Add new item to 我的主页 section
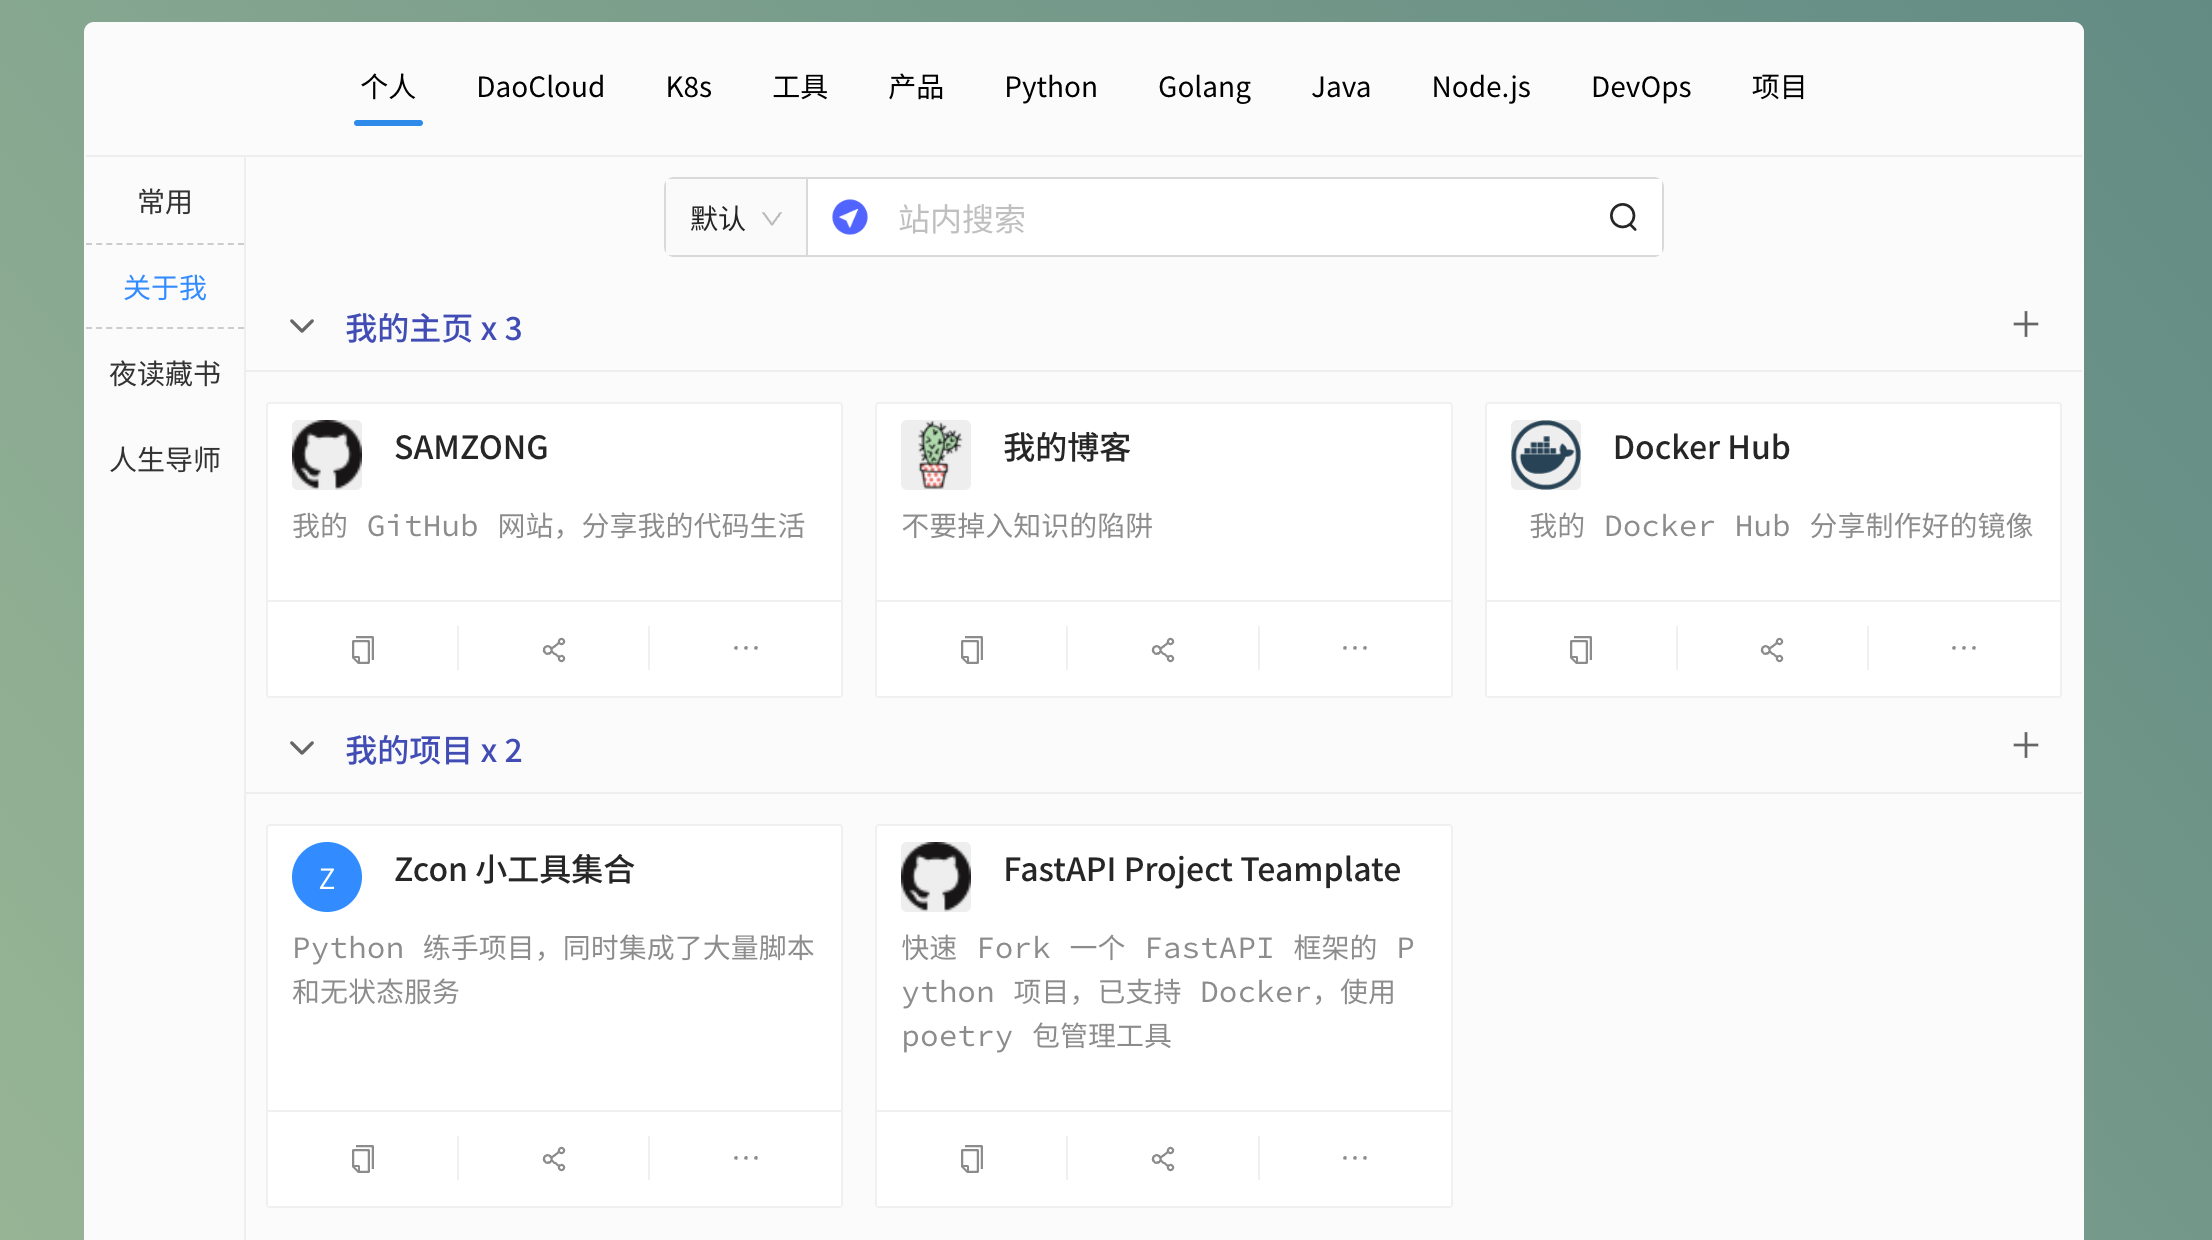Image resolution: width=2212 pixels, height=1240 pixels. pos(2025,325)
